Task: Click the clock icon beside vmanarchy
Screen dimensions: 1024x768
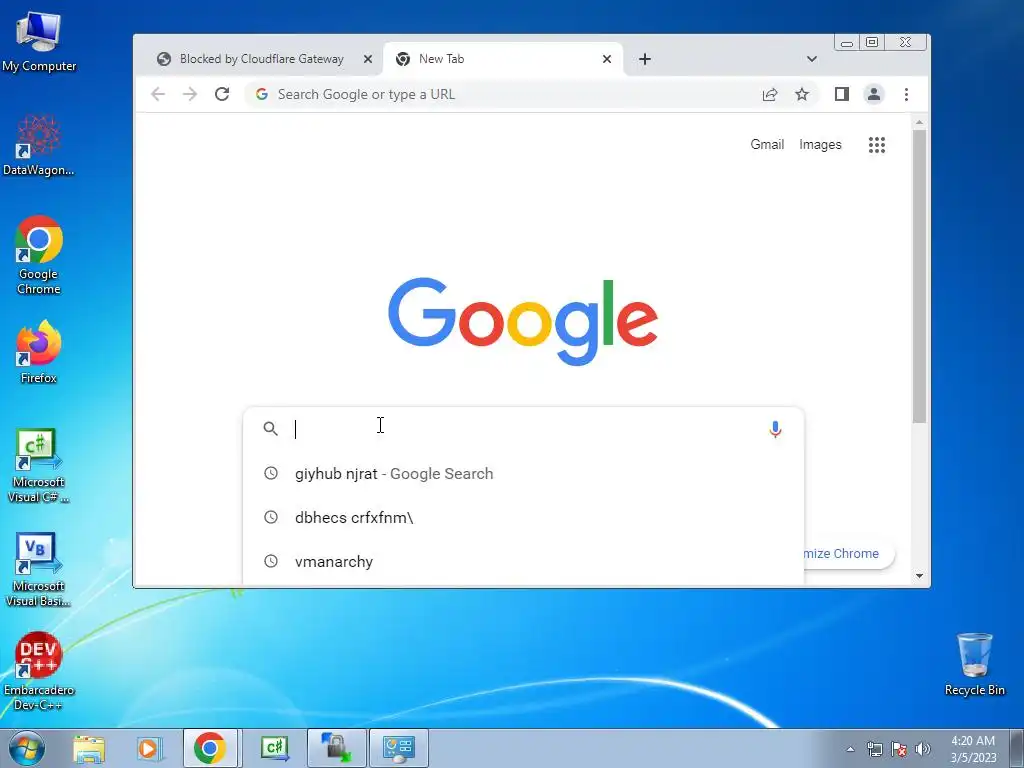Action: (x=270, y=561)
